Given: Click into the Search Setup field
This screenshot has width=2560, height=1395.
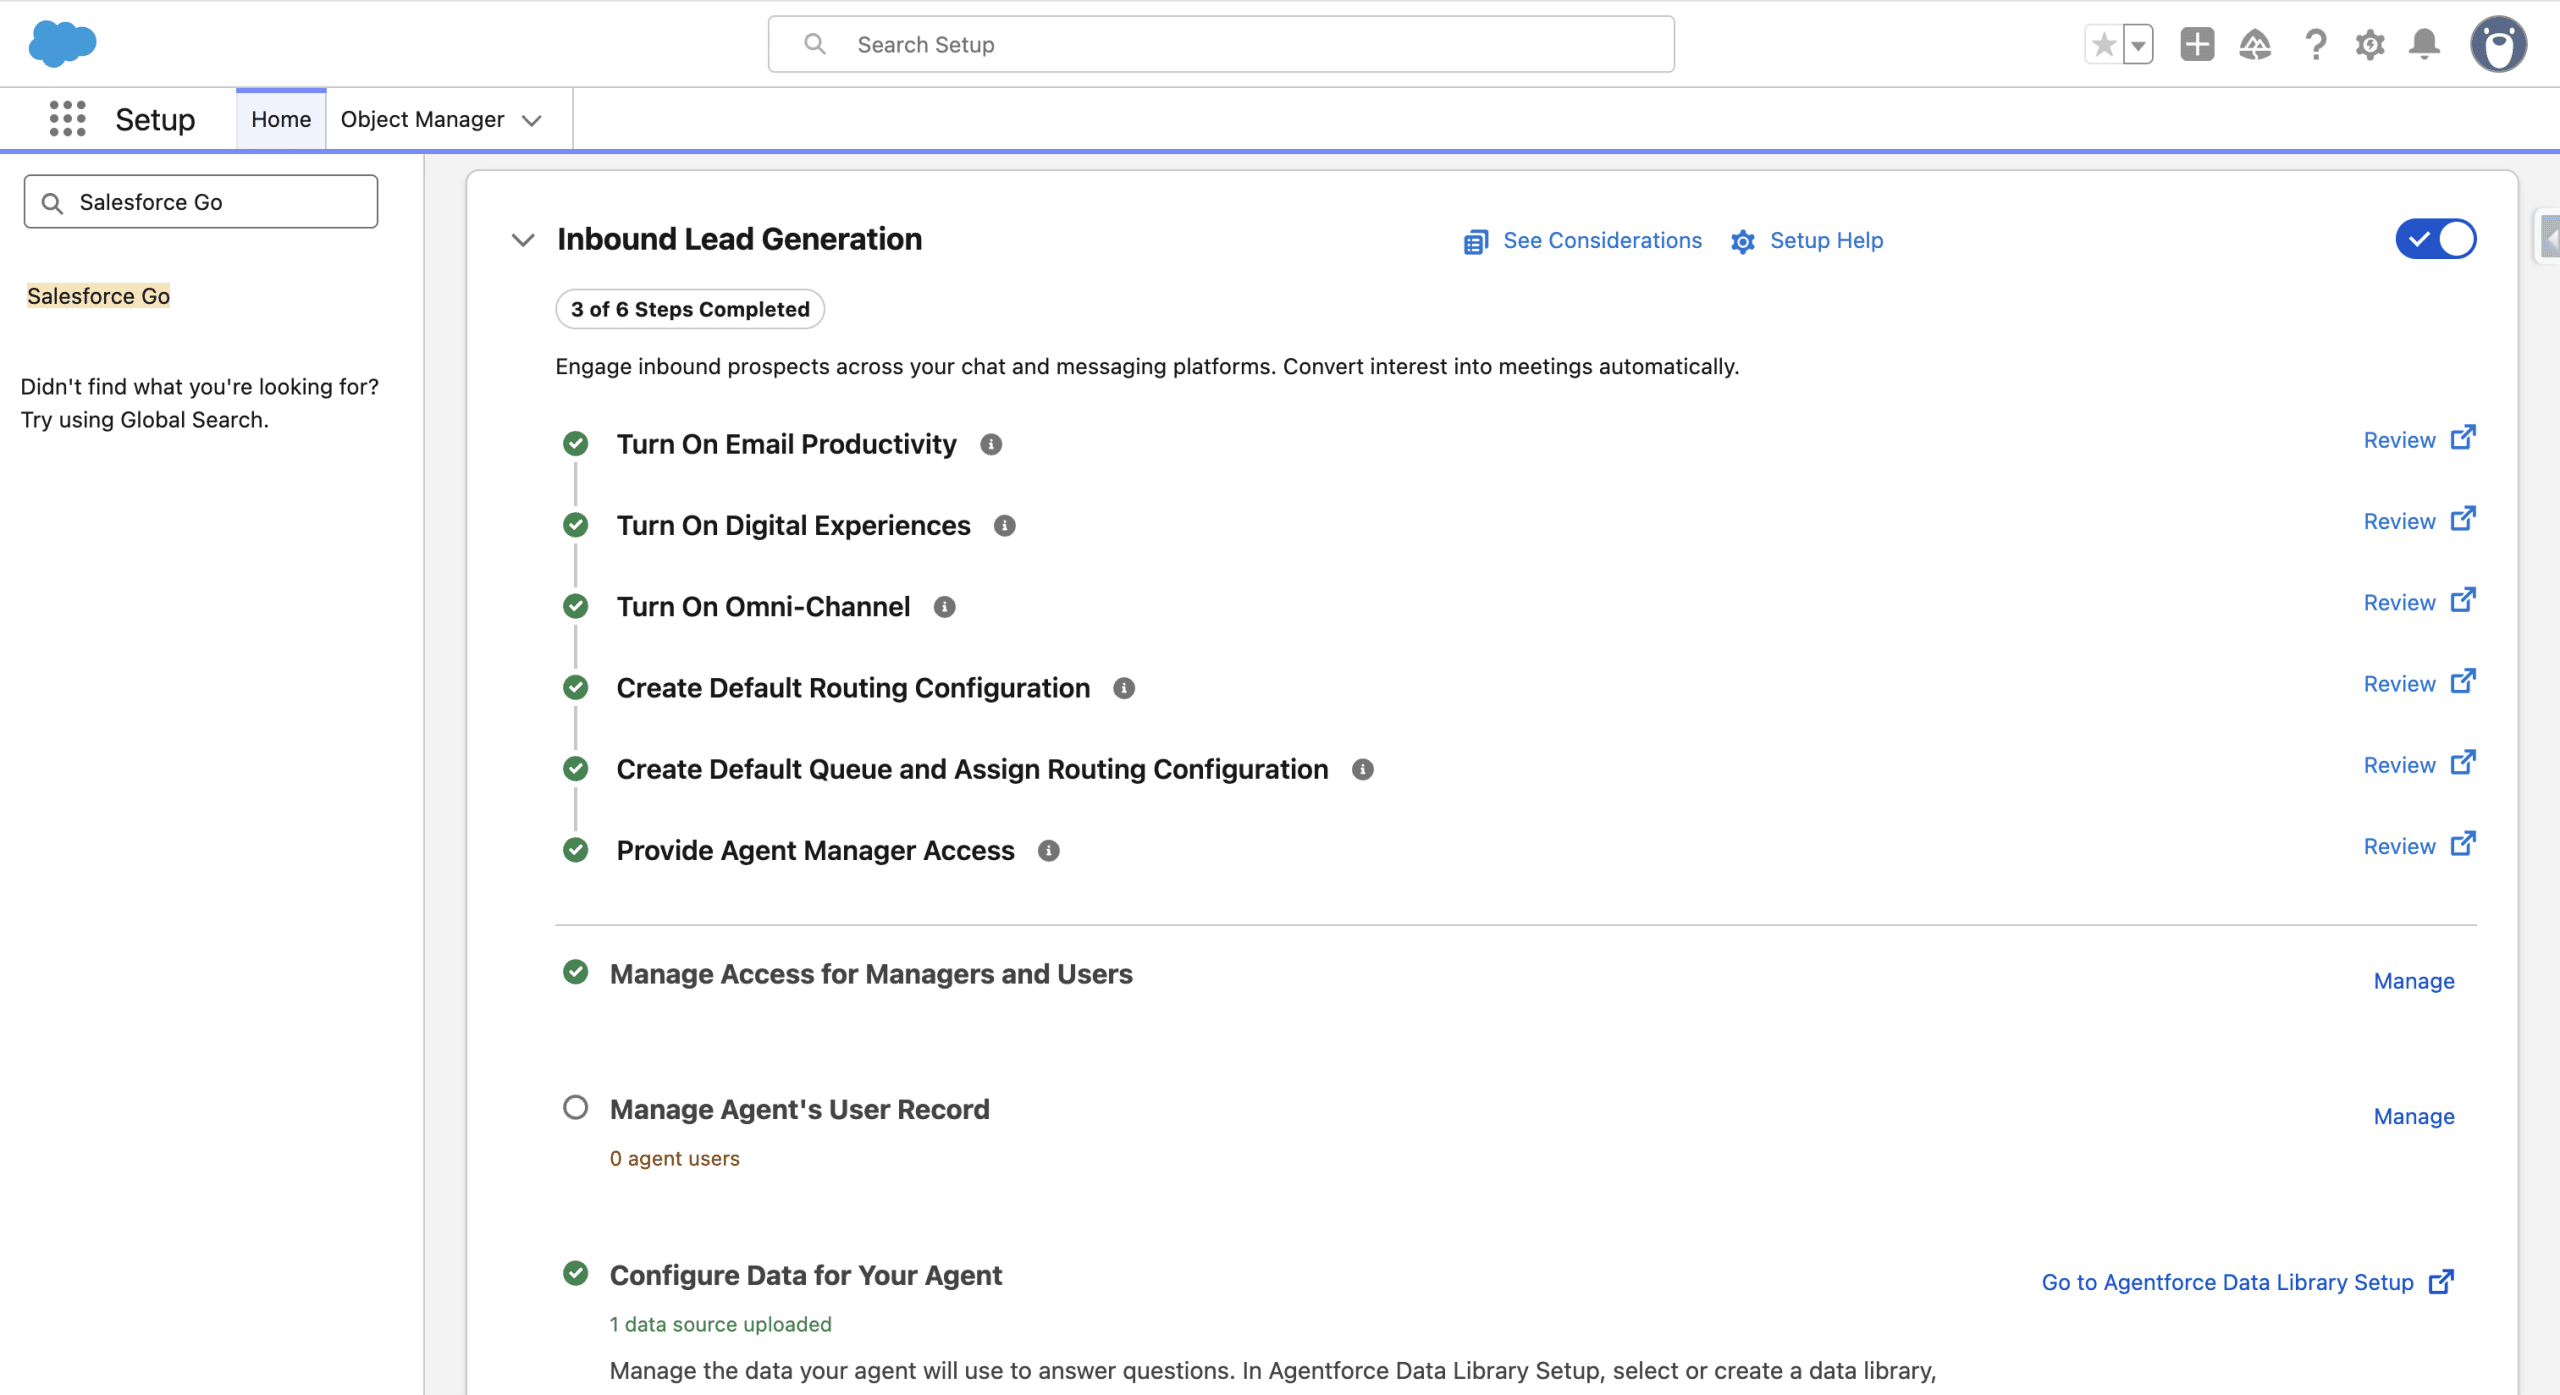Looking at the screenshot, I should tap(1220, 45).
